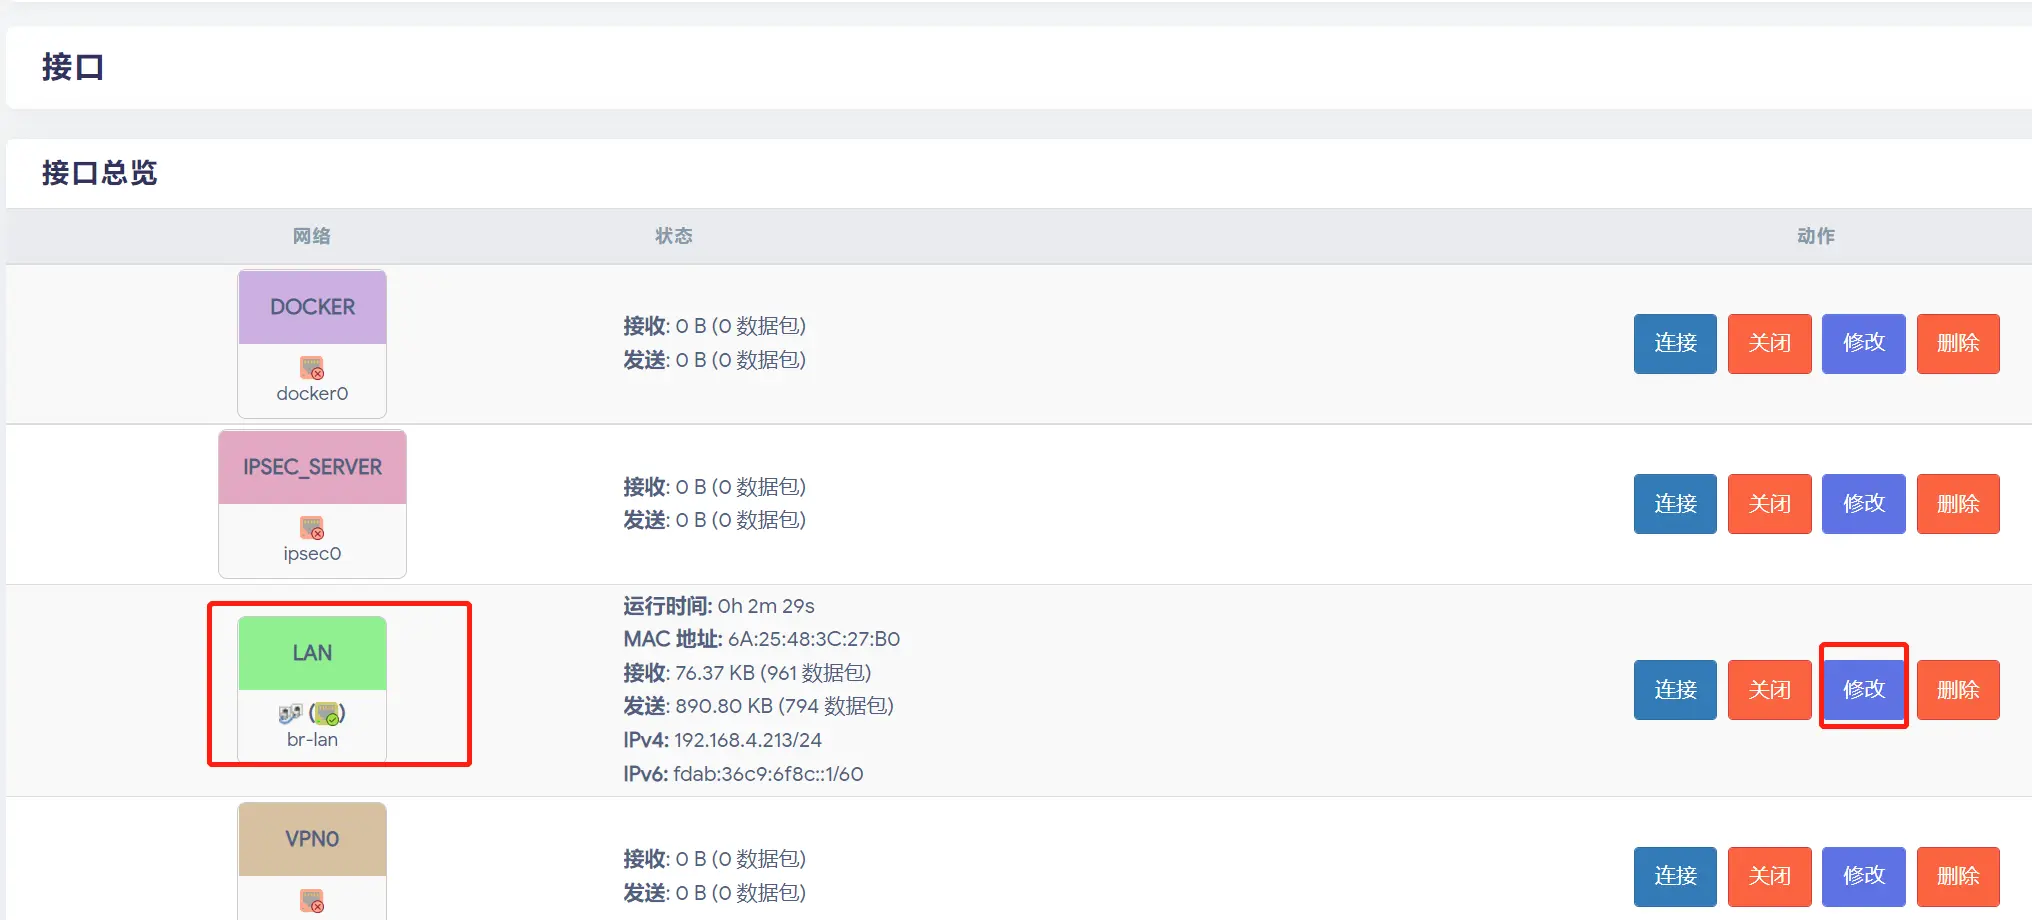Image resolution: width=2032 pixels, height=920 pixels.
Task: Open 修改 for the LAN interface
Action: coord(1864,690)
